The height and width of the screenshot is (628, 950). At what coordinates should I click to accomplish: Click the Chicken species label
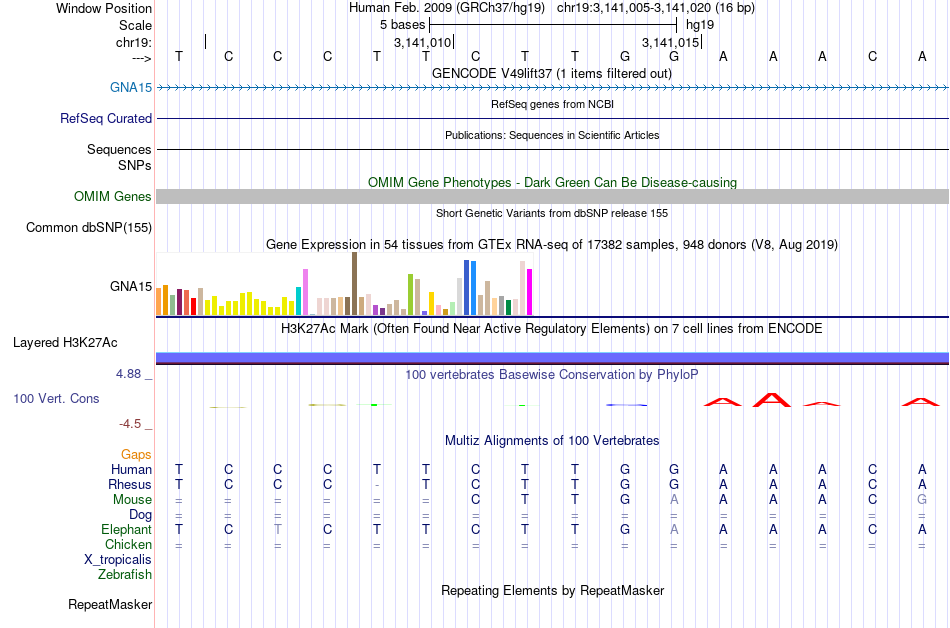(x=128, y=544)
